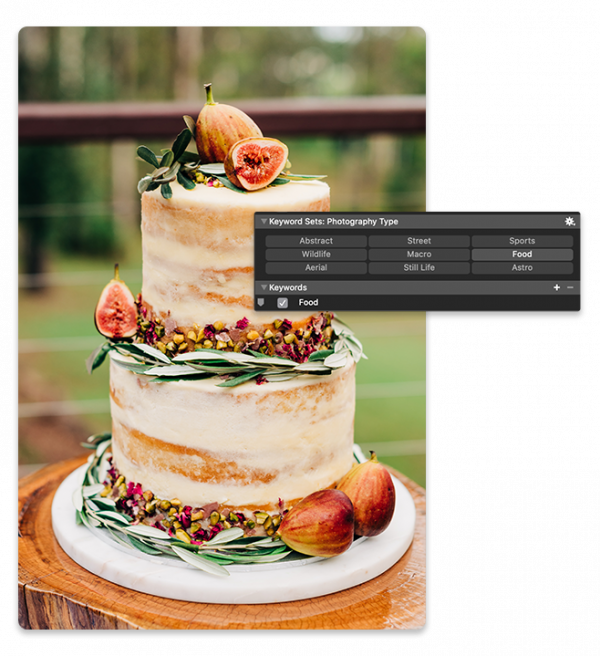
Task: Open the Keyword Sets gear settings
Action: click(x=569, y=221)
